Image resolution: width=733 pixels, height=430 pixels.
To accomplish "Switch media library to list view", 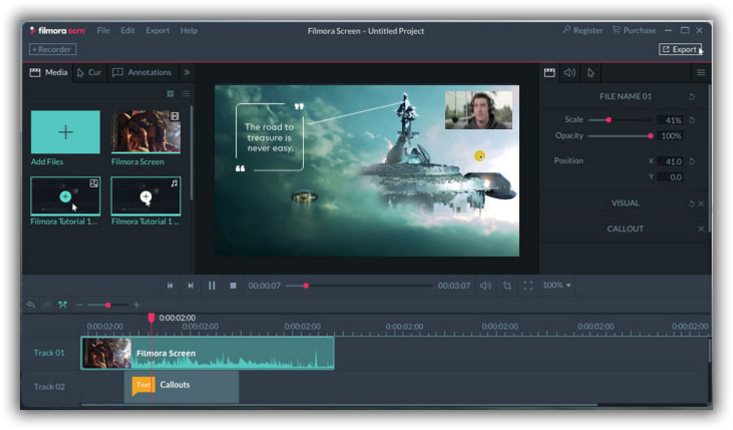I will click(x=186, y=94).
